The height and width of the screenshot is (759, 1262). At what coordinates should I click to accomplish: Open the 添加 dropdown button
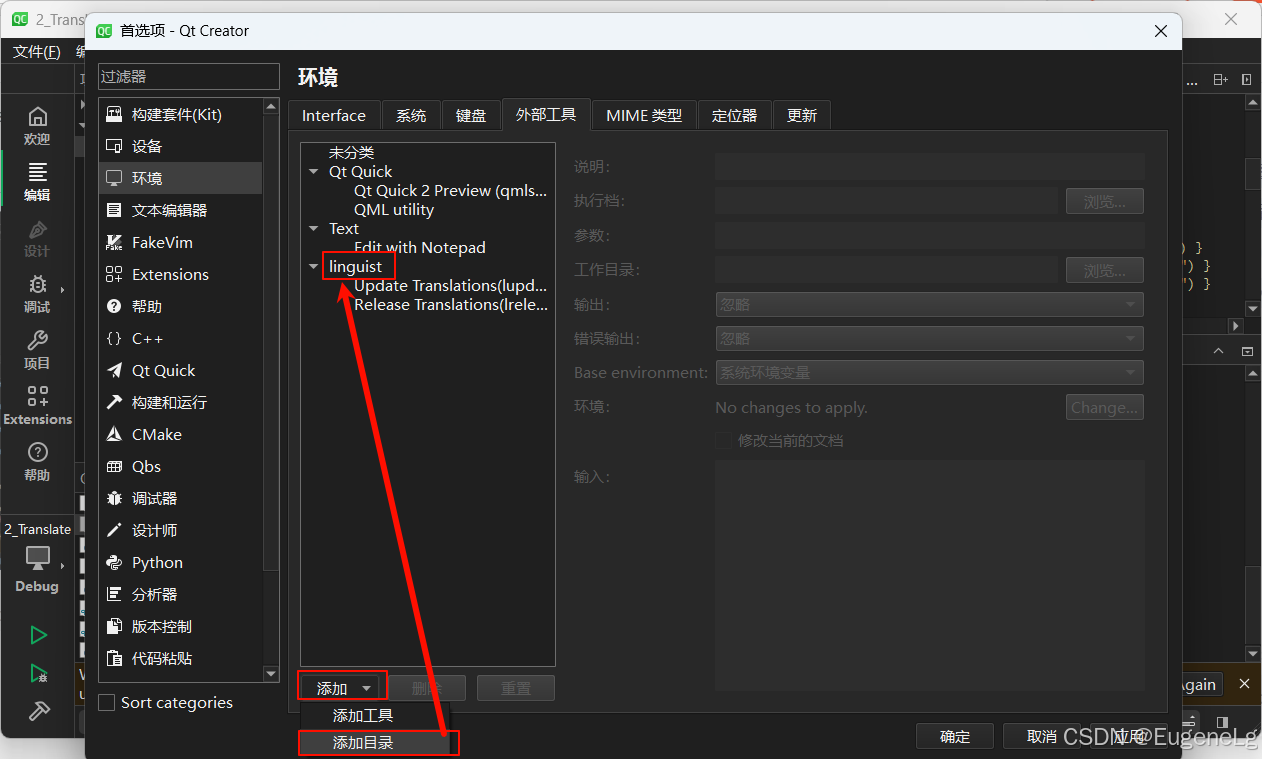(342, 688)
